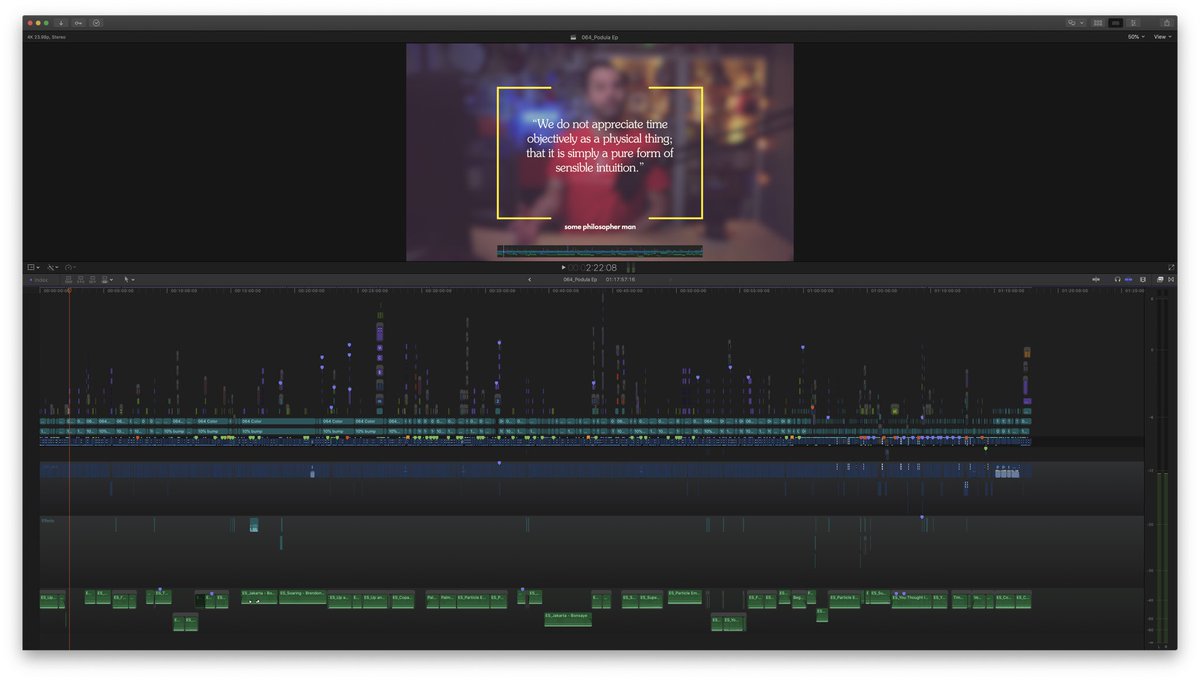Expand the tool selection dropdown chevron
Image resolution: width=1200 pixels, height=680 pixels.
133,280
